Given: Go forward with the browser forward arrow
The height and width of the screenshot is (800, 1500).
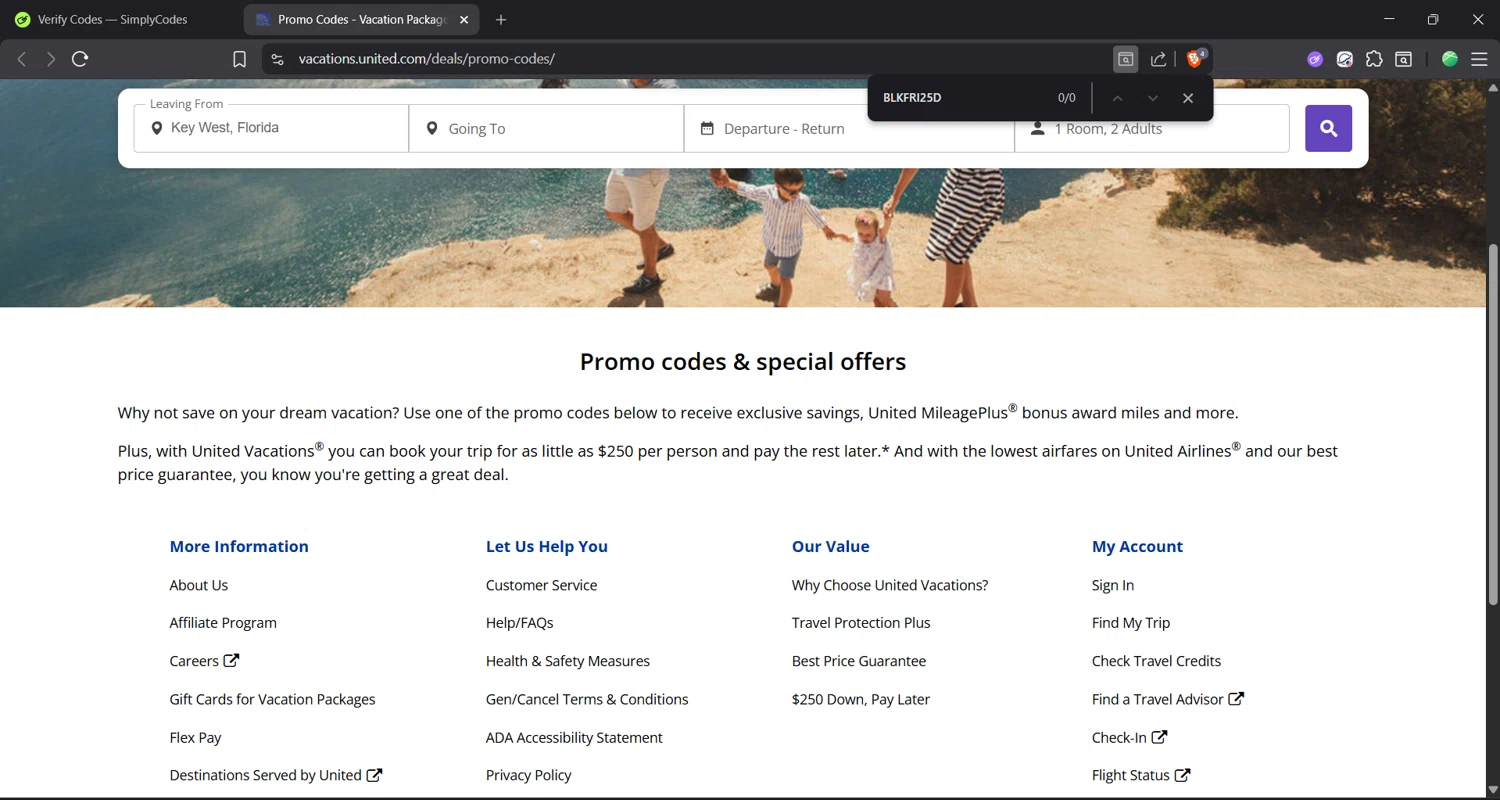Looking at the screenshot, I should click(51, 59).
